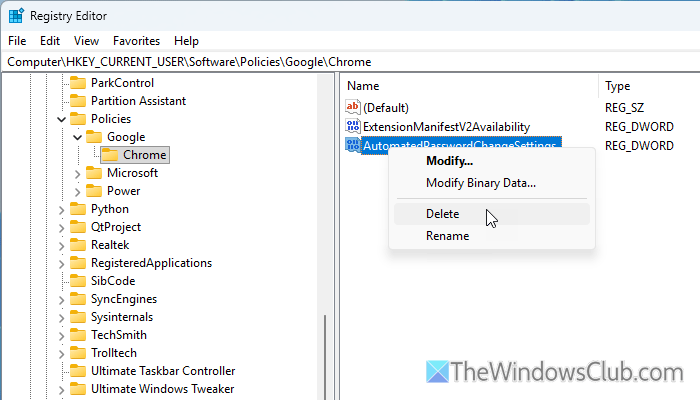This screenshot has width=700, height=400.
Task: Click the AutomatedPasswordChangeSettings DWORD icon
Action: 353,145
